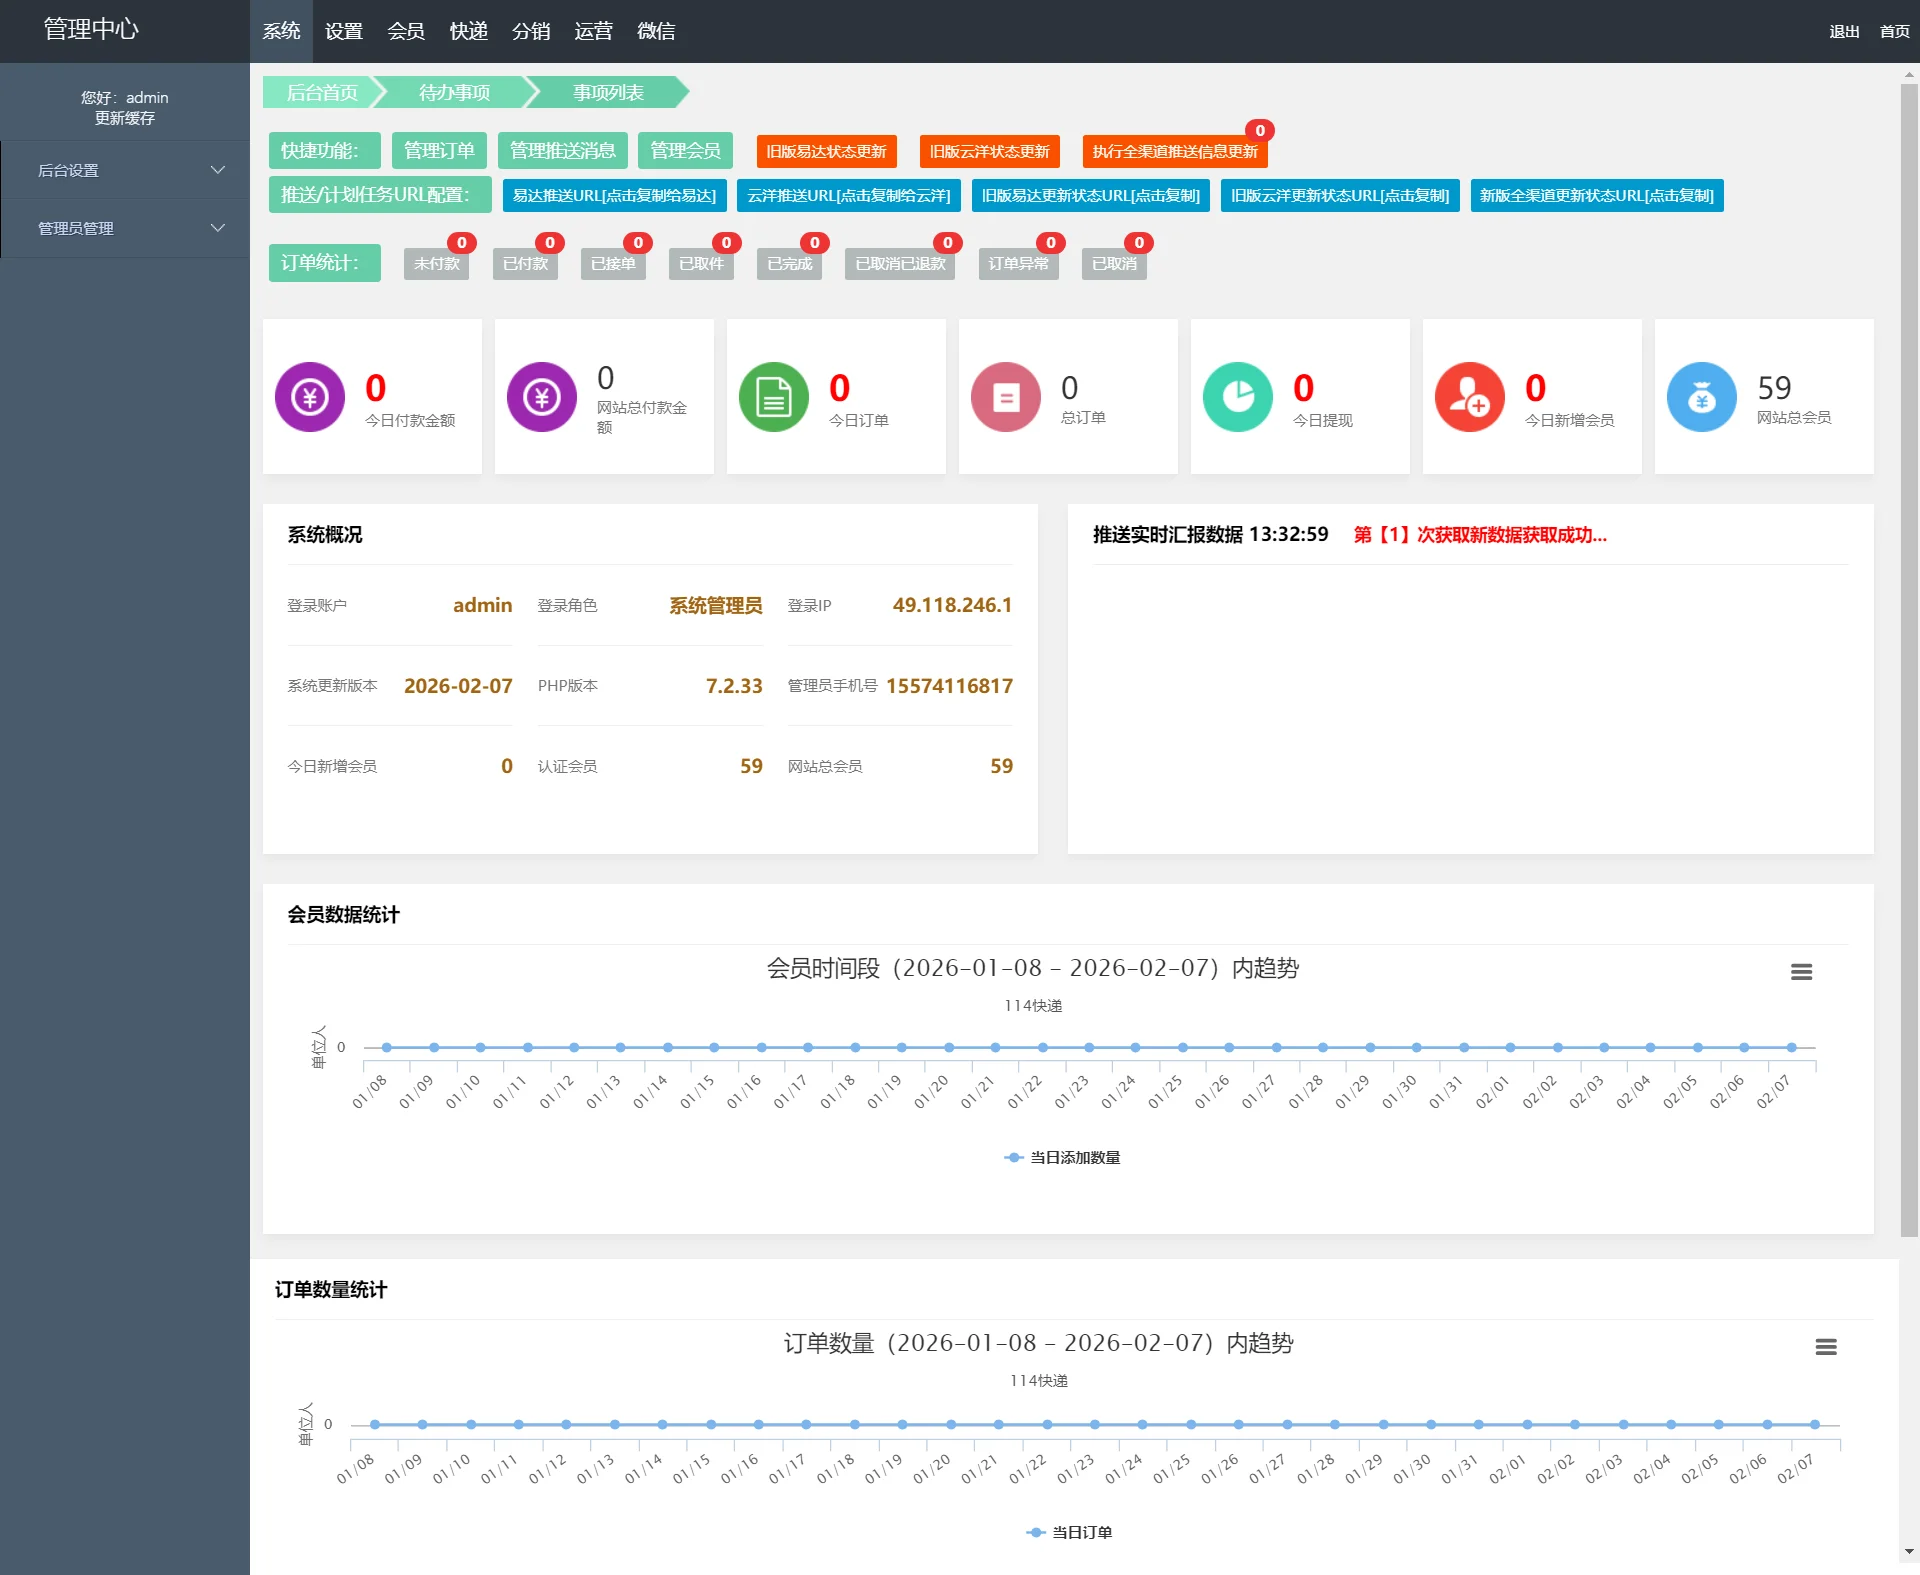Click the green document icon for 今日订单
1920x1575 pixels.
[774, 397]
